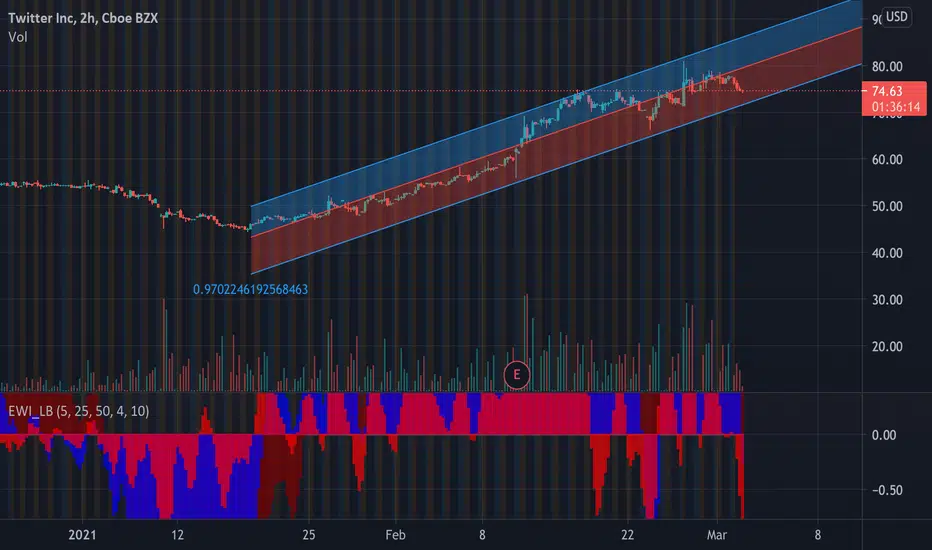Click the 50.00 price axis label

pos(887,206)
